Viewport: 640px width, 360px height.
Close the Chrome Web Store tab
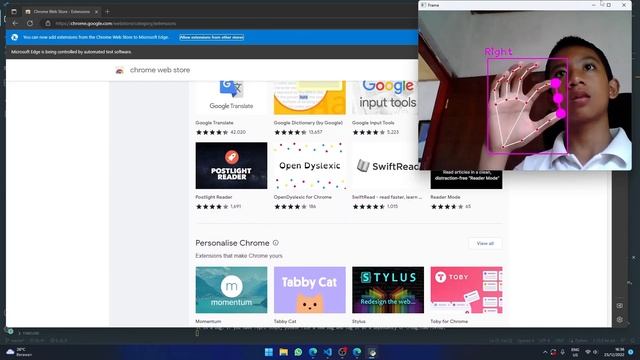(96, 12)
